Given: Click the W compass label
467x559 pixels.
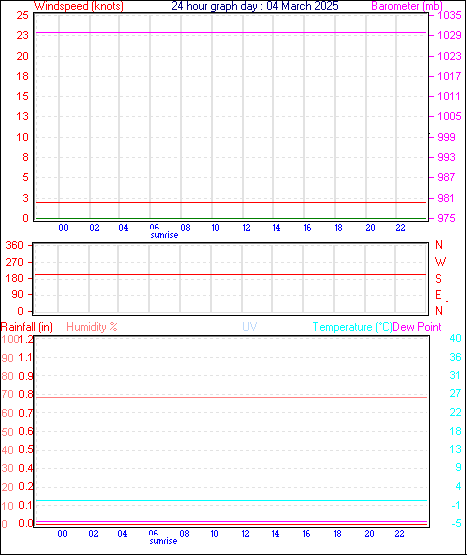Looking at the screenshot, I should coord(440,262).
